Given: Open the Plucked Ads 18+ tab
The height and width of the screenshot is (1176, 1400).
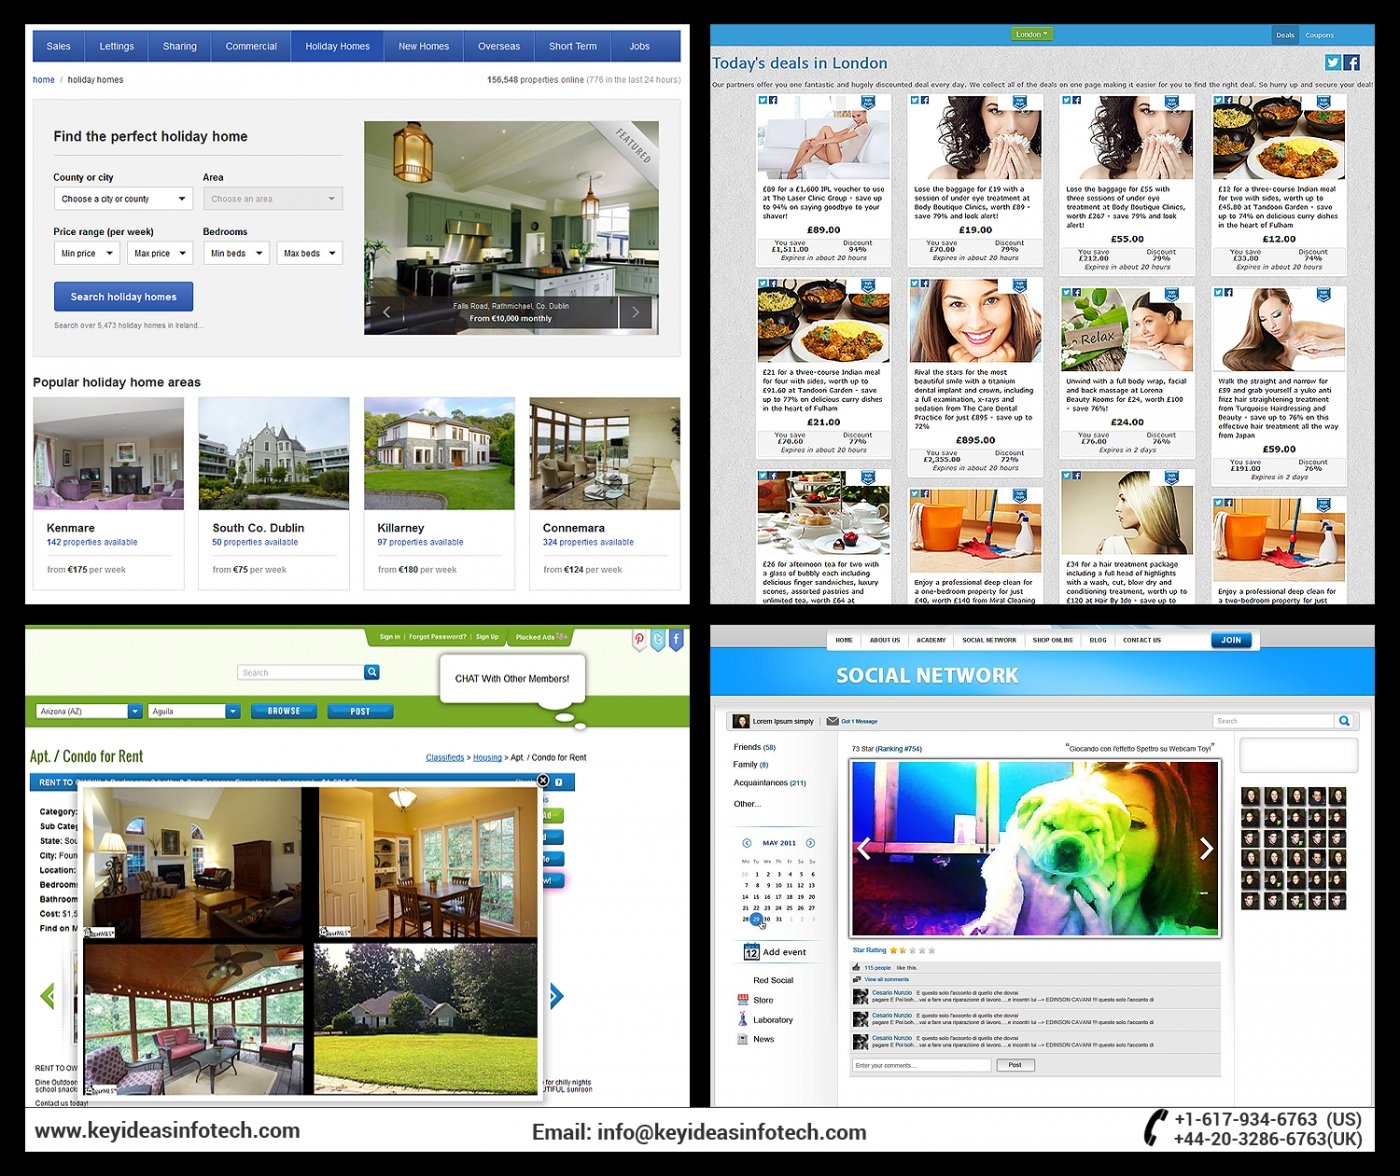Looking at the screenshot, I should [541, 636].
